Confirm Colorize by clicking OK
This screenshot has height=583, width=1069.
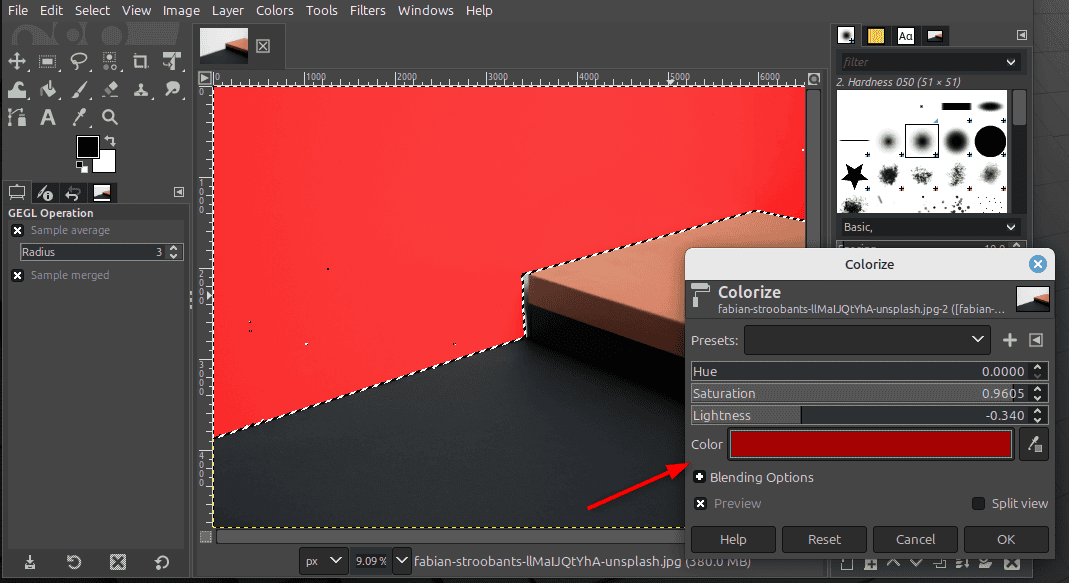click(x=1006, y=539)
